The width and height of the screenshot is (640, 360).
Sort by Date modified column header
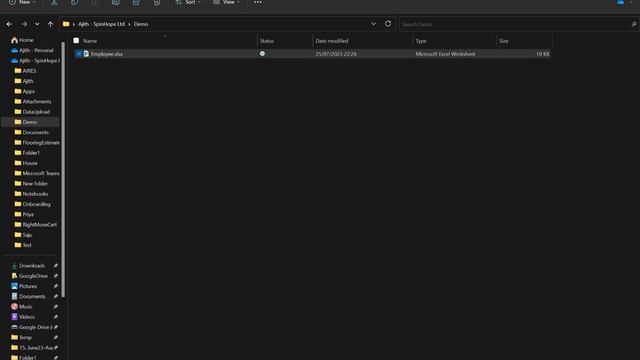click(331, 41)
